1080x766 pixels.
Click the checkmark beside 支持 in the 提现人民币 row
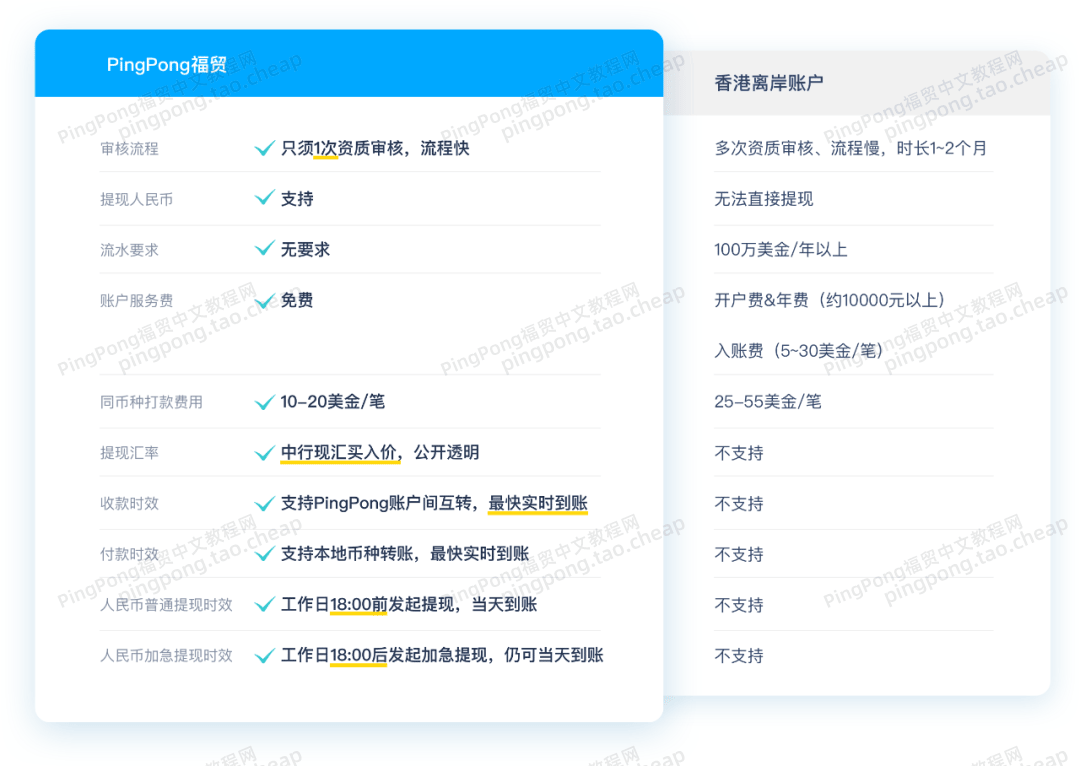pos(264,199)
